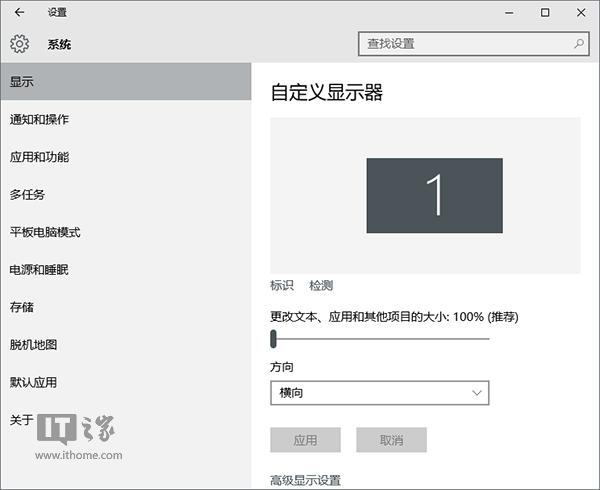Select monitor 1 thumbnail
This screenshot has width=600, height=490.
[x=434, y=195]
